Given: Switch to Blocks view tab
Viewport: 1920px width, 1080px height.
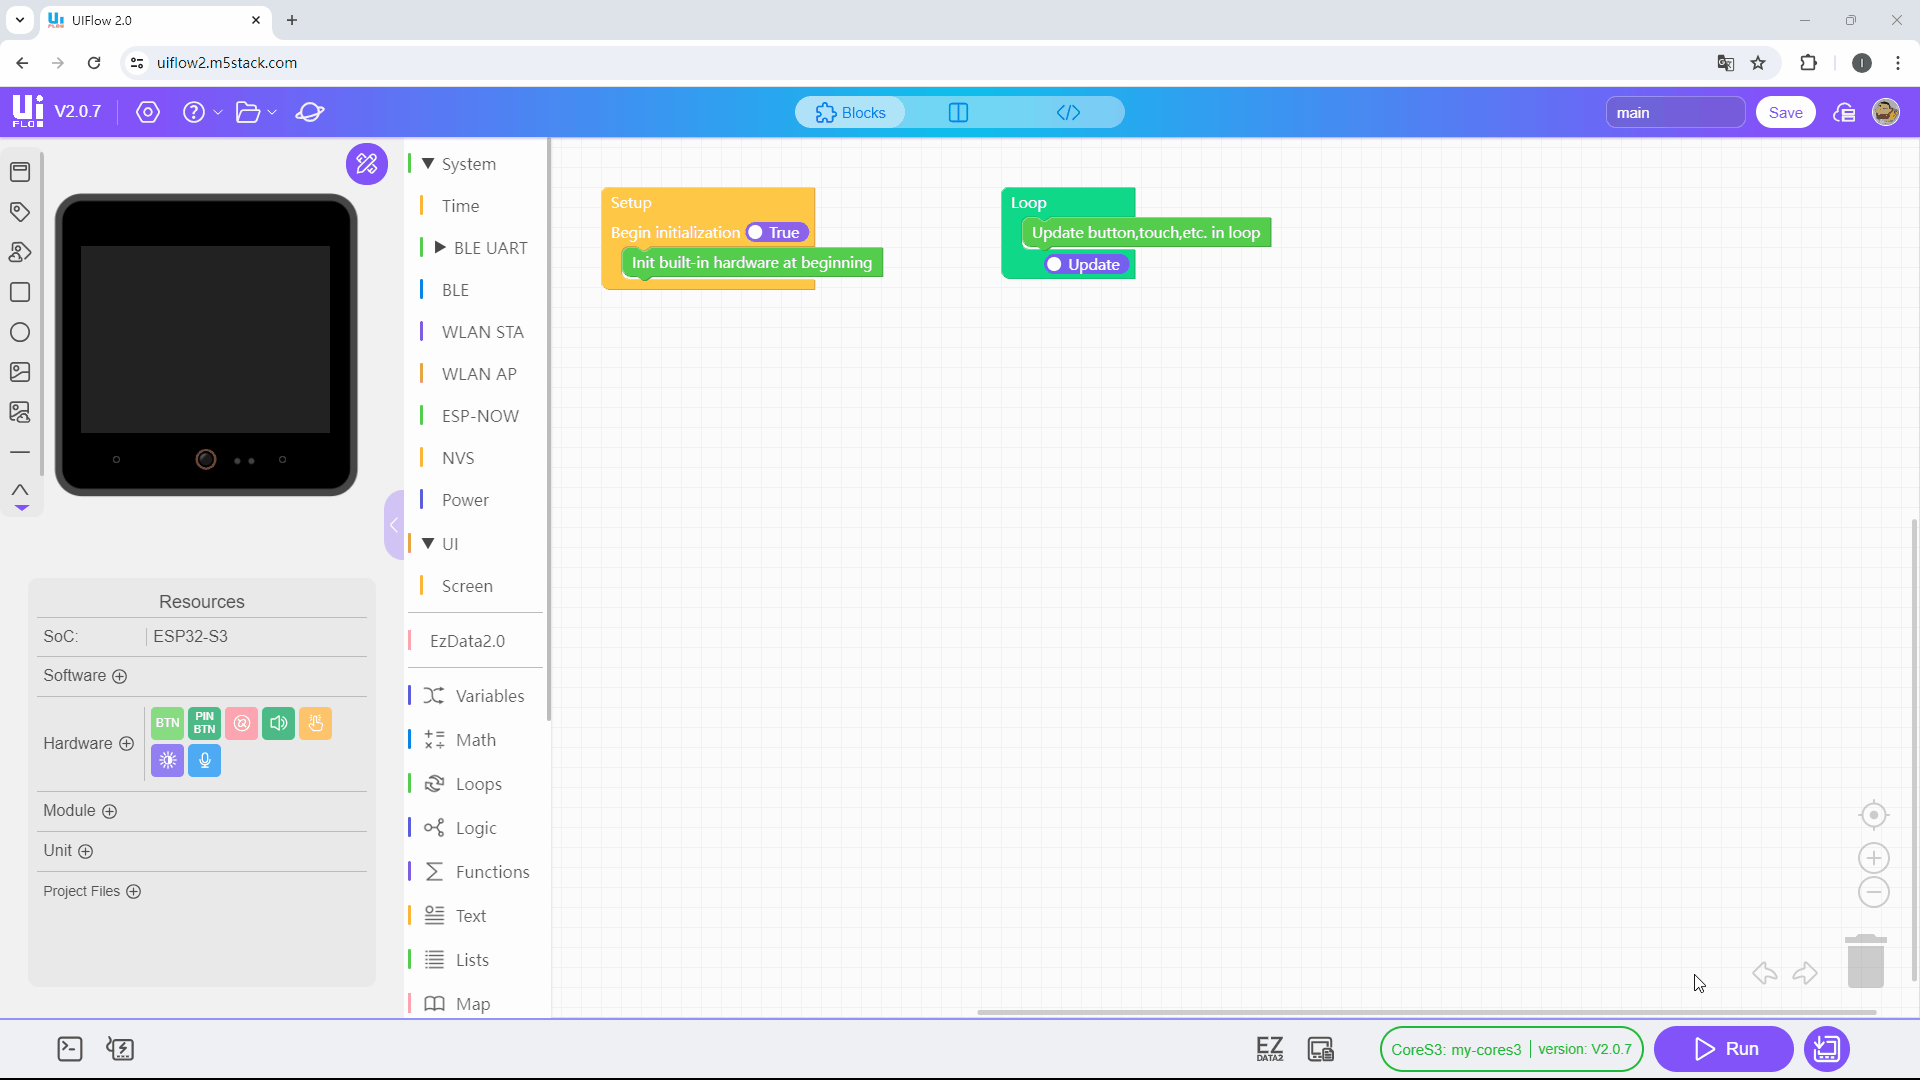Looking at the screenshot, I should (850, 112).
